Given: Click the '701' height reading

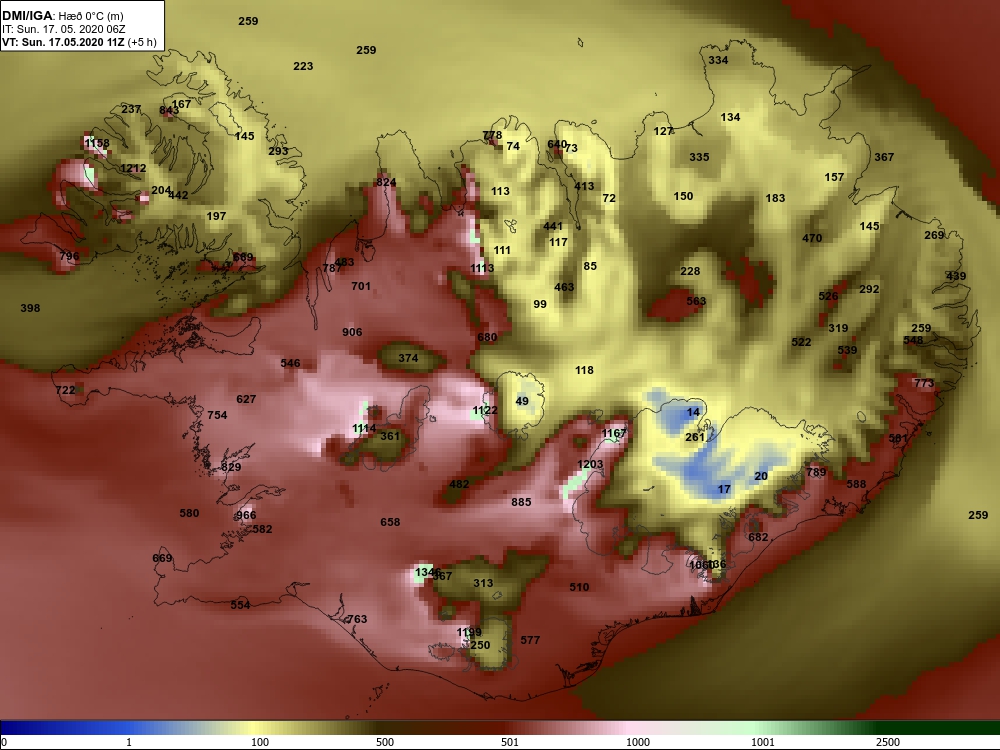Looking at the screenshot, I should click(x=360, y=286).
